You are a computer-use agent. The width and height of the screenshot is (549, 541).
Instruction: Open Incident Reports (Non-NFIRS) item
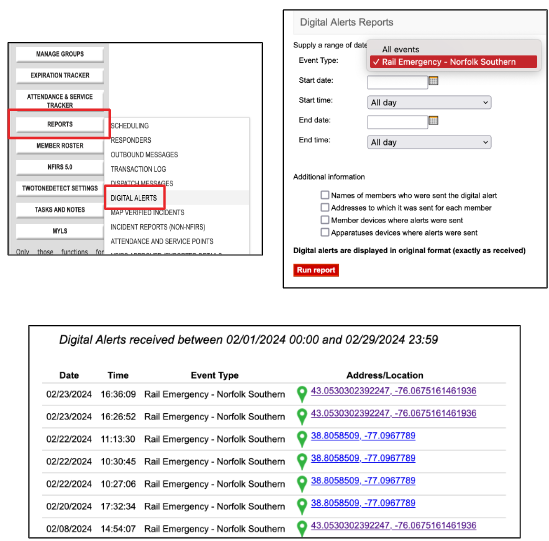click(158, 227)
